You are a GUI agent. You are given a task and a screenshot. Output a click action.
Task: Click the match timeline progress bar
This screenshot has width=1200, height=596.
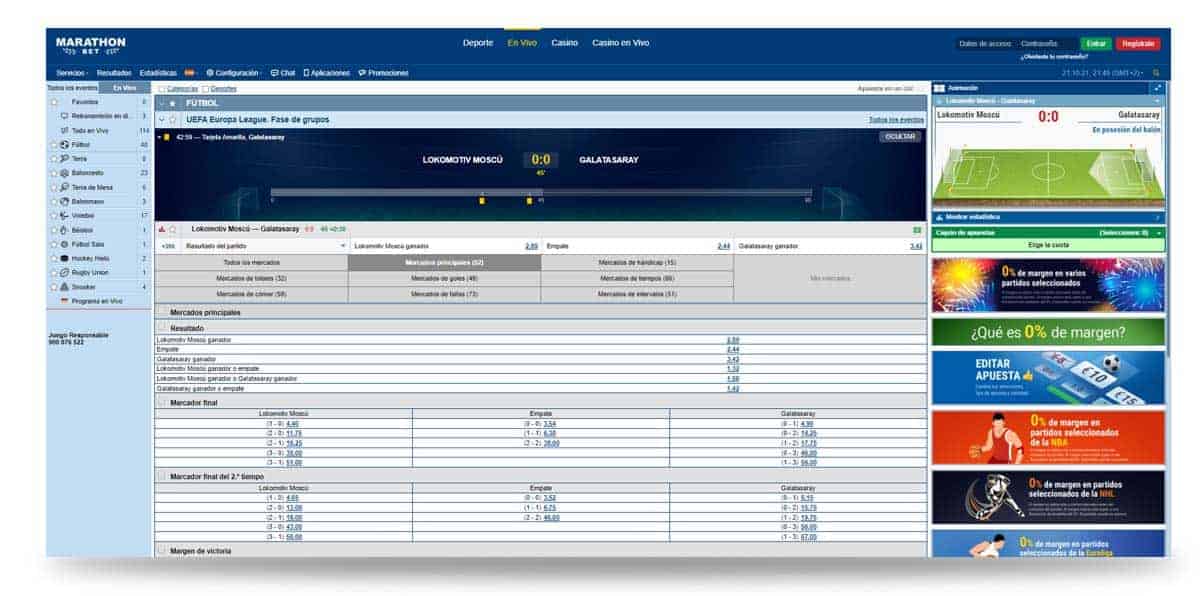pos(541,192)
